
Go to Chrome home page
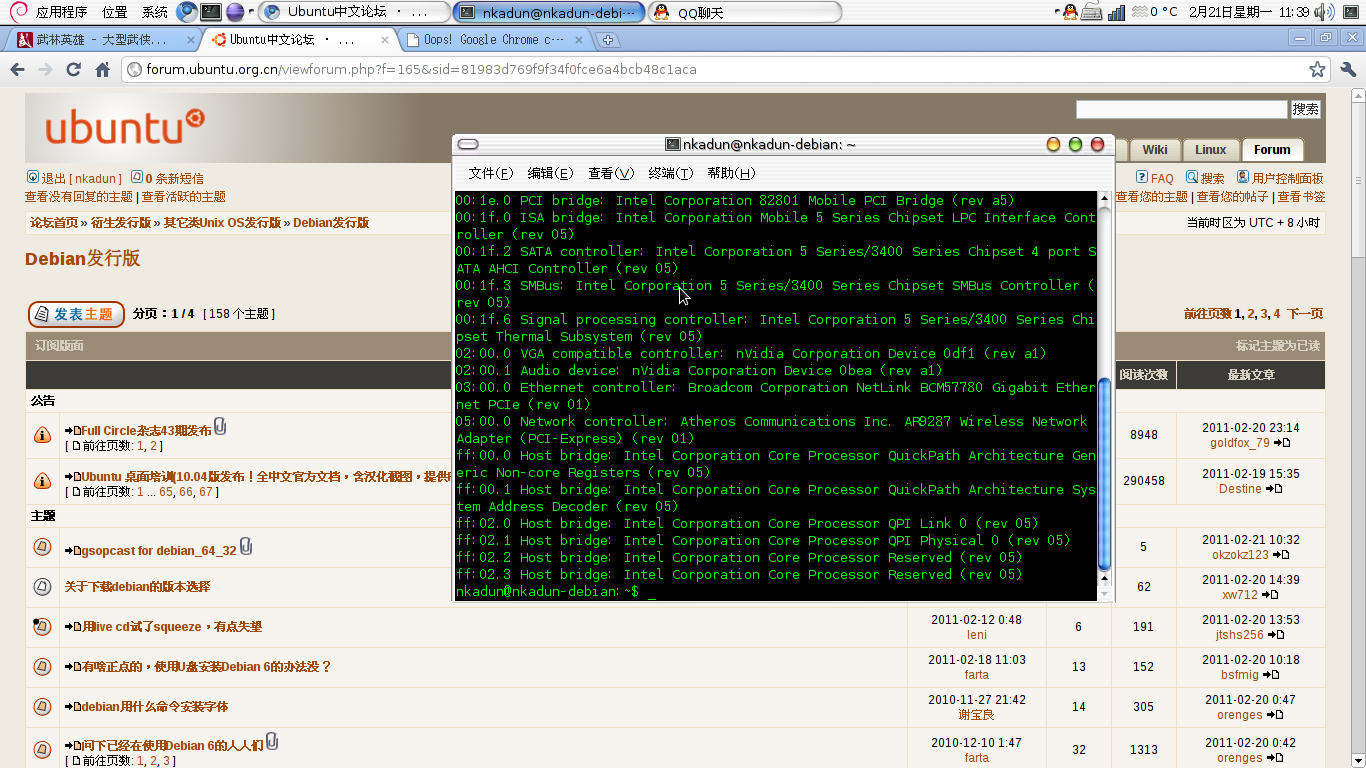pyautogui.click(x=102, y=69)
